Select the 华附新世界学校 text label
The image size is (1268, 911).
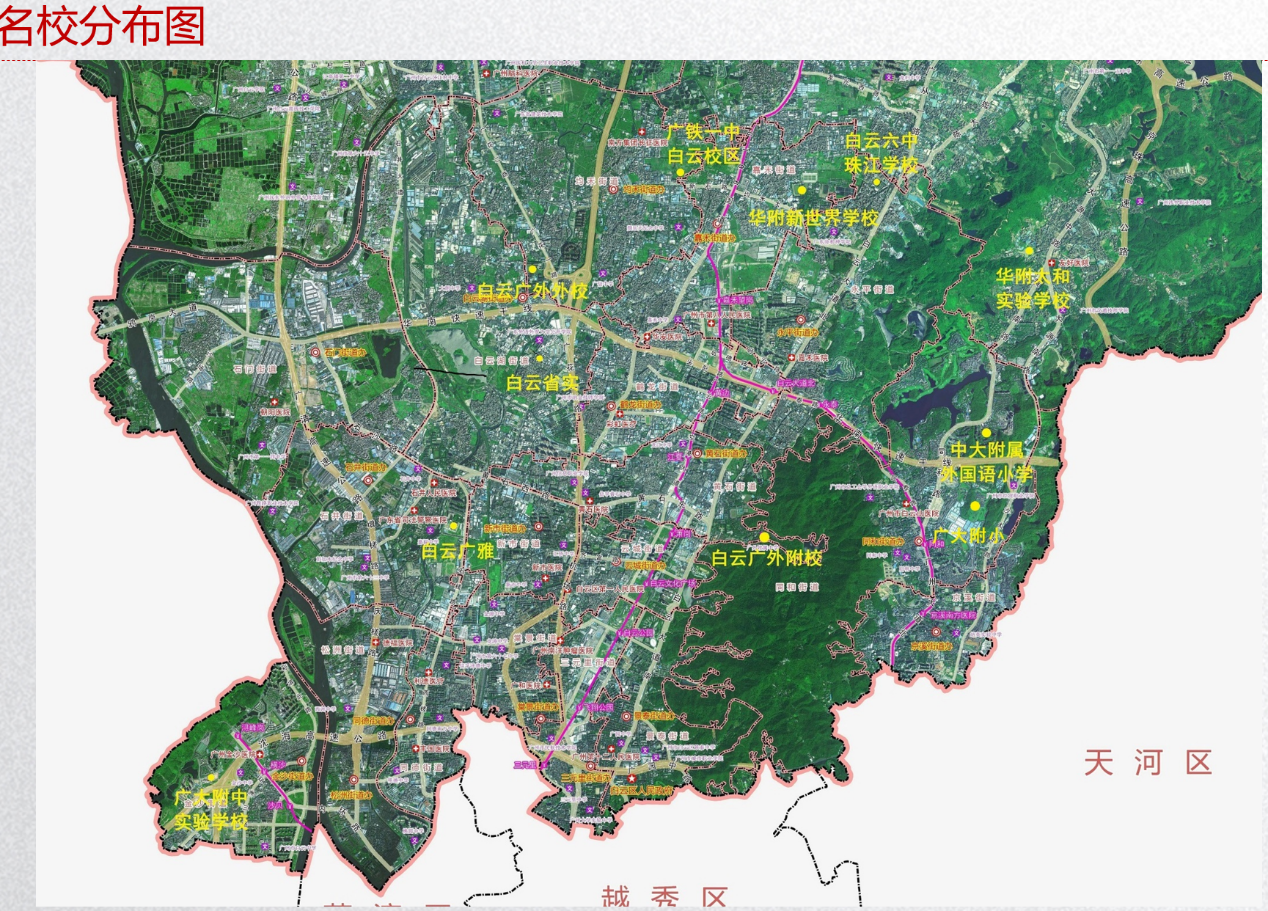813,217
